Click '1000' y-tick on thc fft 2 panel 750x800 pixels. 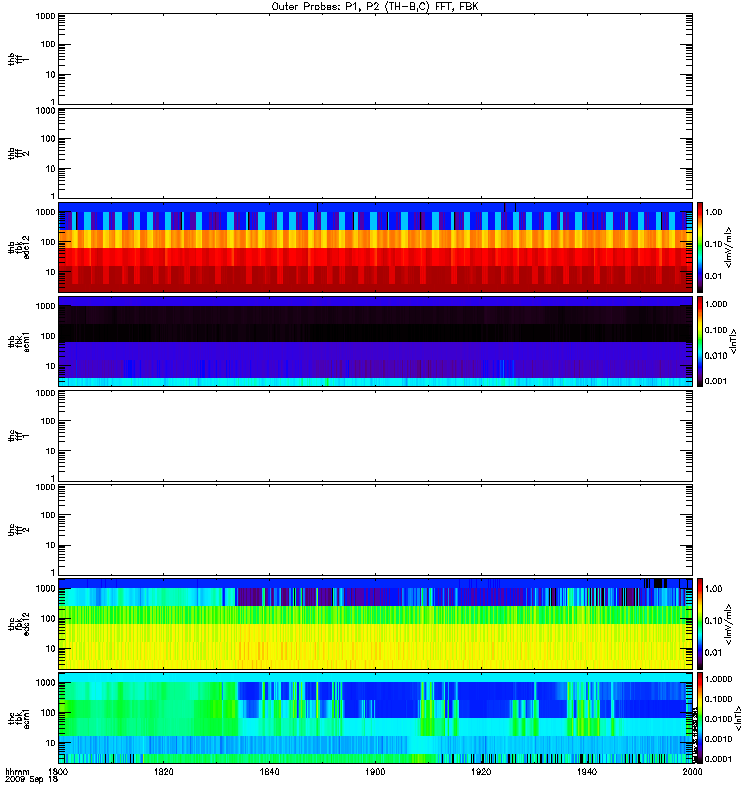[x=45, y=488]
